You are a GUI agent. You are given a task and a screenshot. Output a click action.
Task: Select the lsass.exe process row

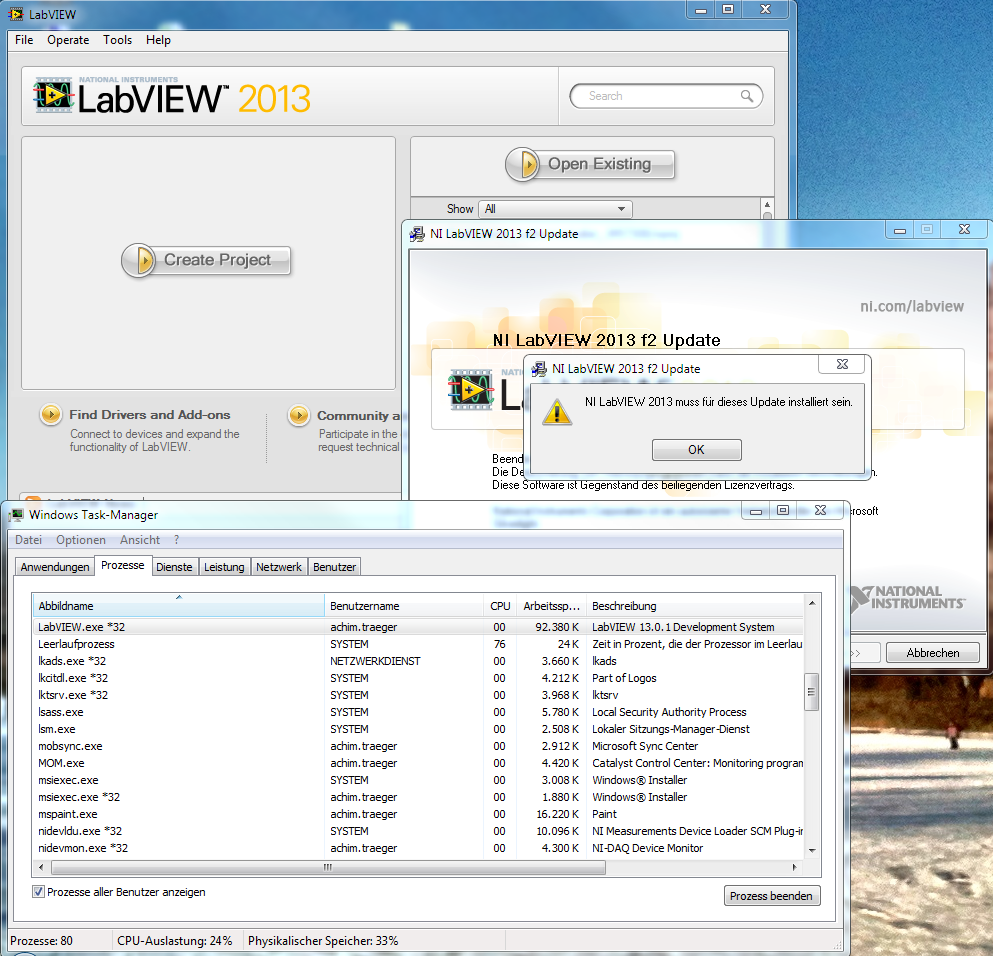click(418, 712)
